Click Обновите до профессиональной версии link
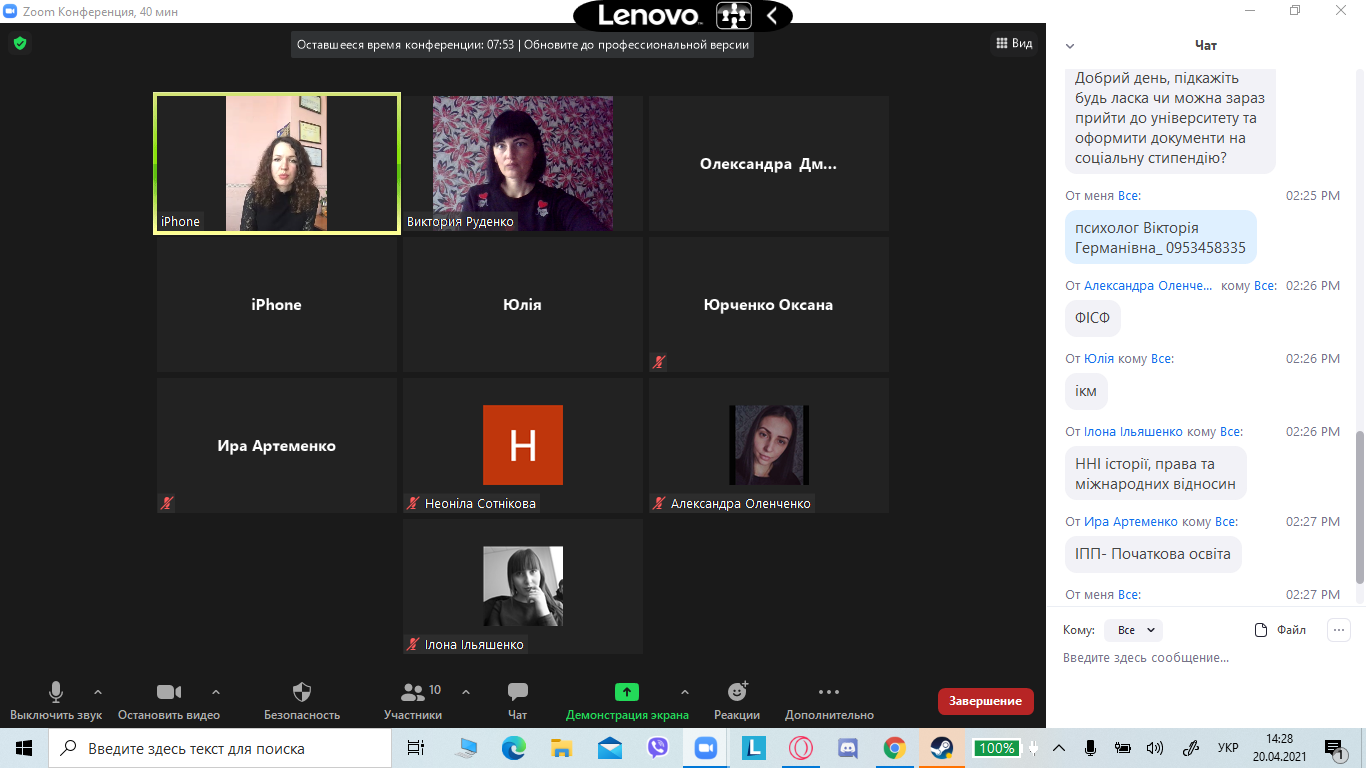Viewport: 1366px width, 768px height. point(636,44)
